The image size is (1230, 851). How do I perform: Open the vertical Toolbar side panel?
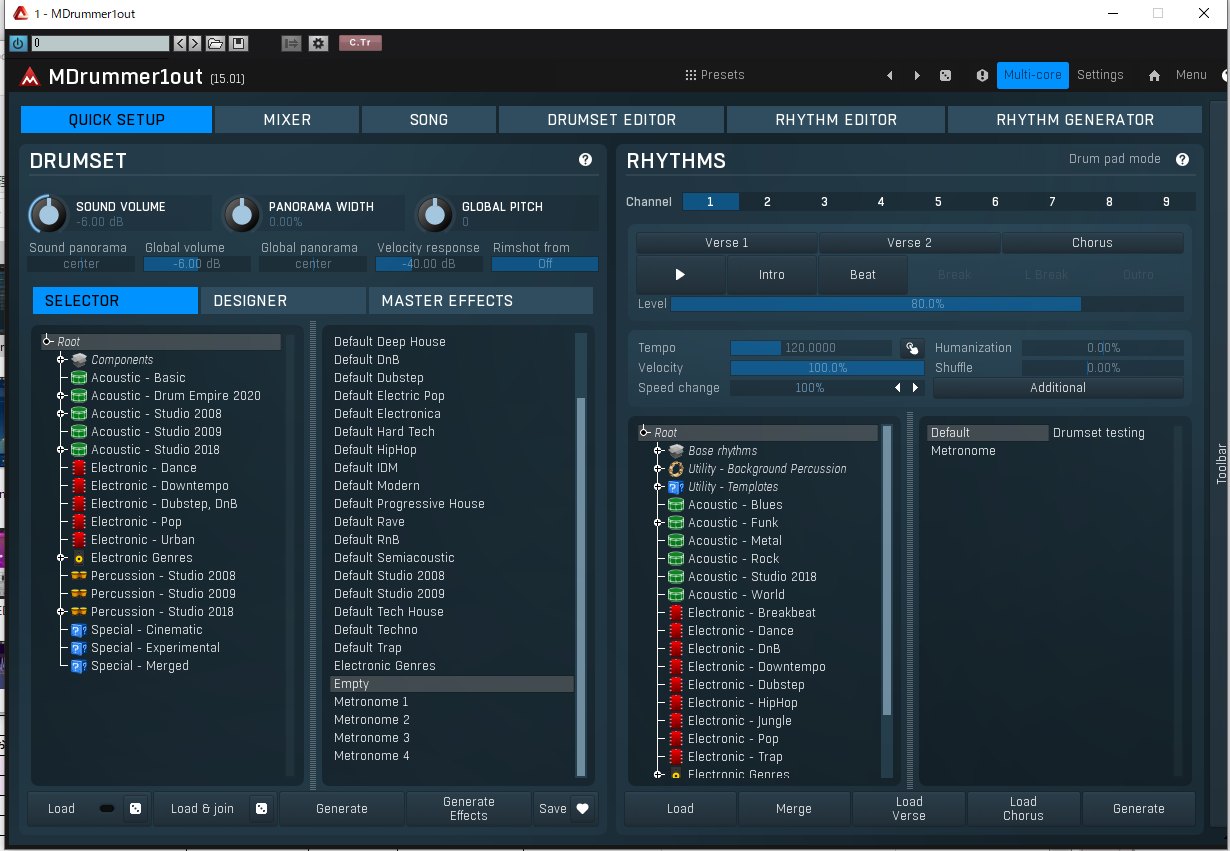tap(1220, 463)
